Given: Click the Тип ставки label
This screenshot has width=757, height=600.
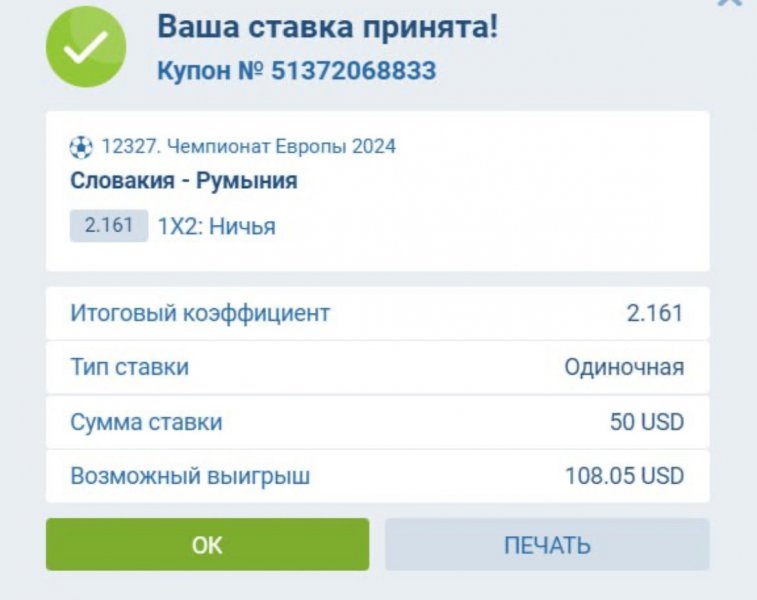Looking at the screenshot, I should (129, 367).
